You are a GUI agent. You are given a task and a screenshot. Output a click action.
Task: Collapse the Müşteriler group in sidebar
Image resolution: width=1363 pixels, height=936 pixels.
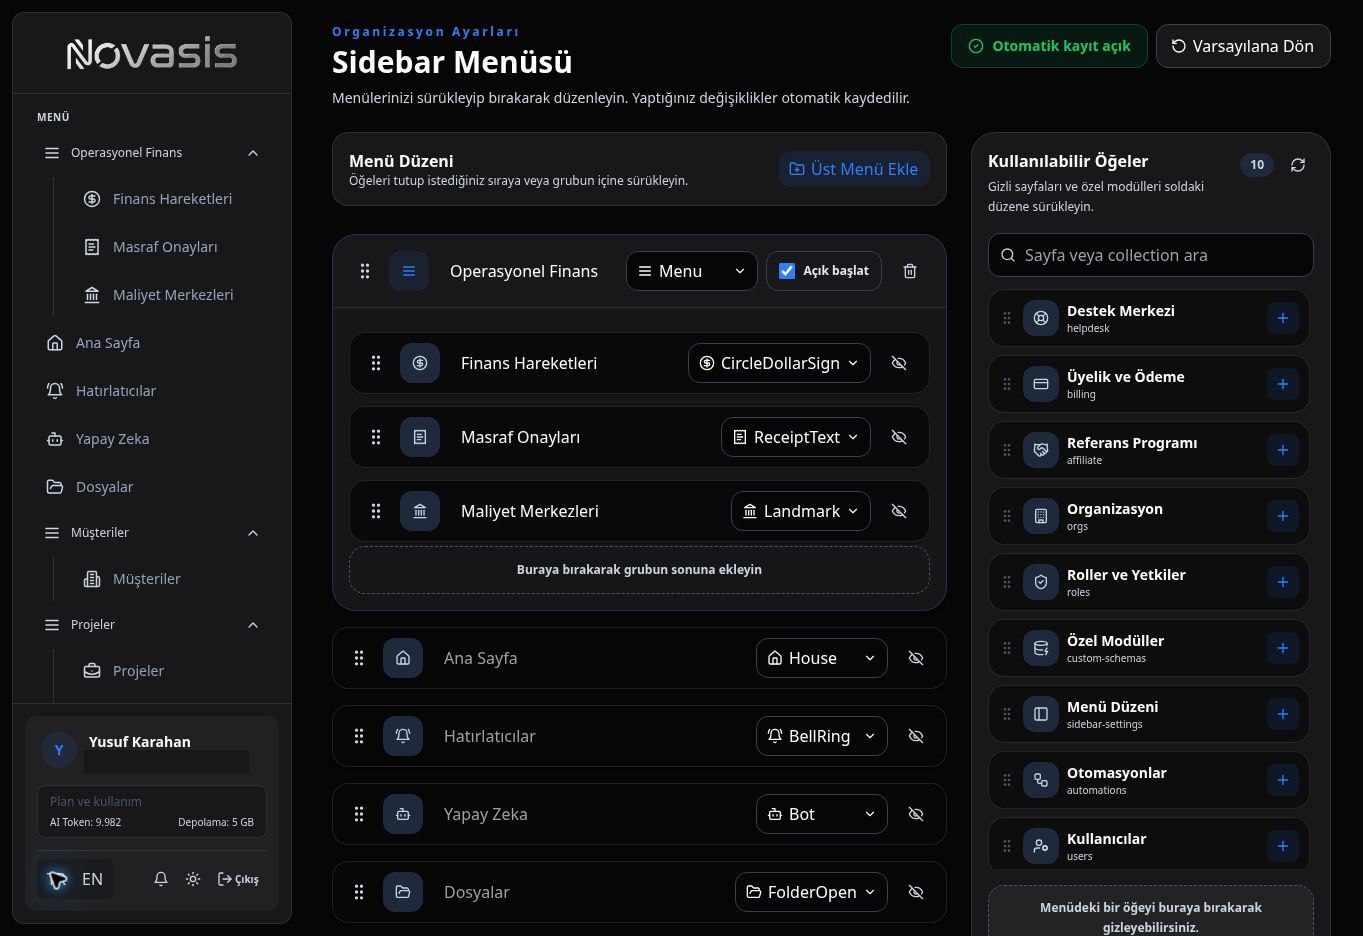[253, 533]
